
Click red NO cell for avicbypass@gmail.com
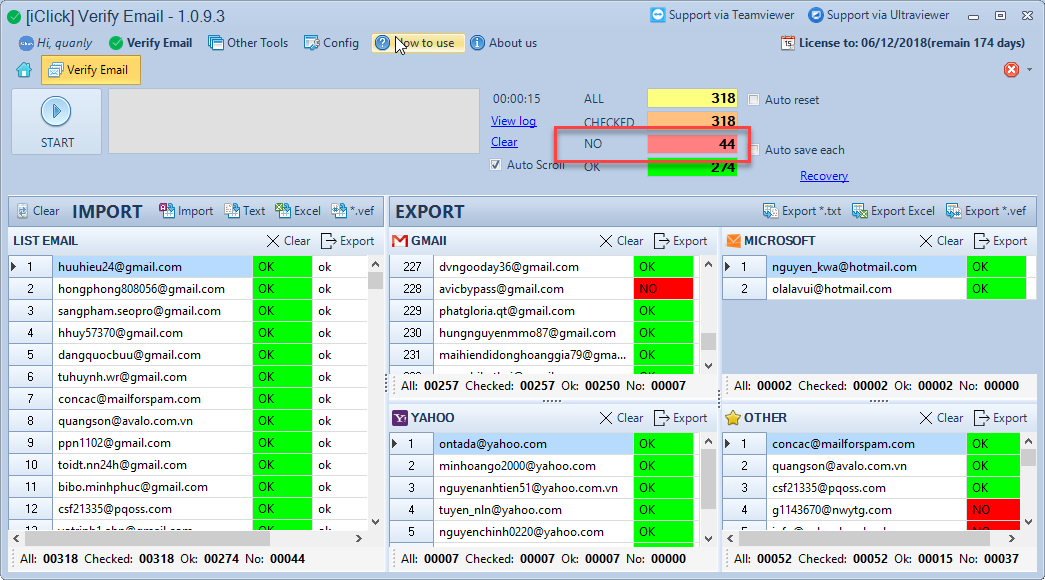pos(663,289)
